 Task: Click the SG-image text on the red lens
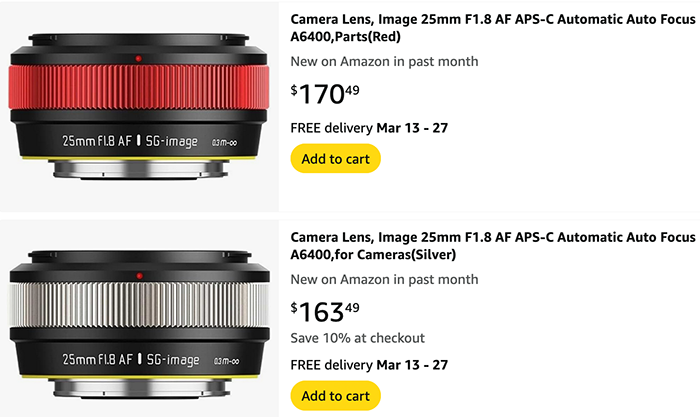[x=171, y=142]
